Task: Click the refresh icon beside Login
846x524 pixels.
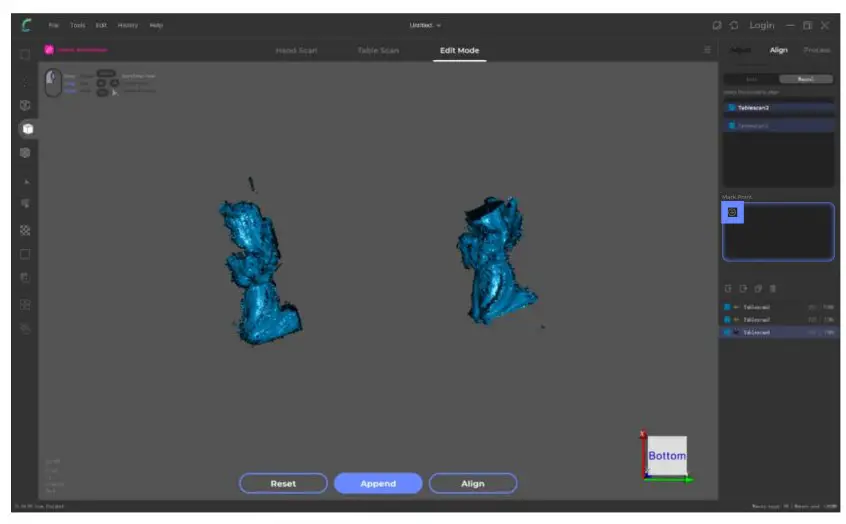Action: coord(734,25)
